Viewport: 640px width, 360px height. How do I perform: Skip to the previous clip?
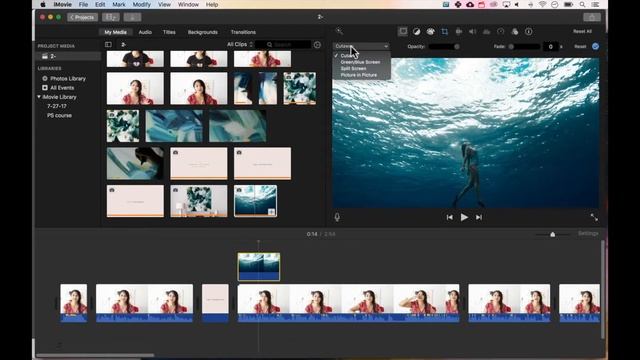coord(449,218)
